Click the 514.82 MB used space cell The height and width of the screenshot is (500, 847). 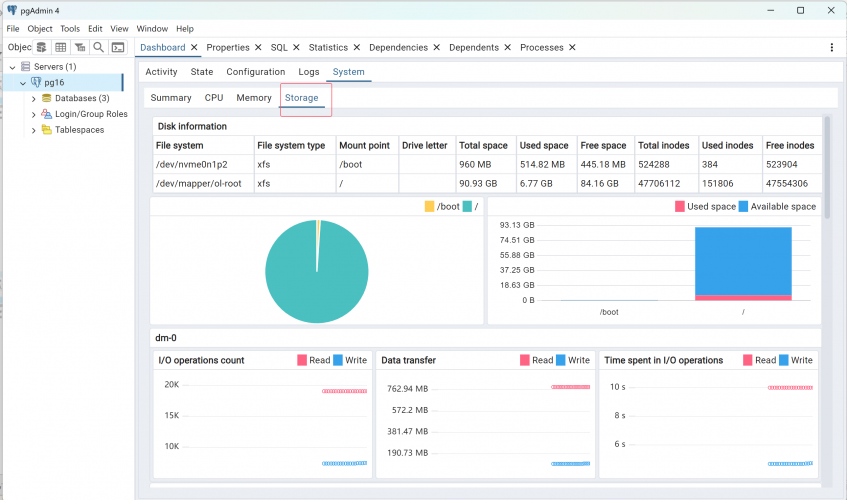click(547, 164)
